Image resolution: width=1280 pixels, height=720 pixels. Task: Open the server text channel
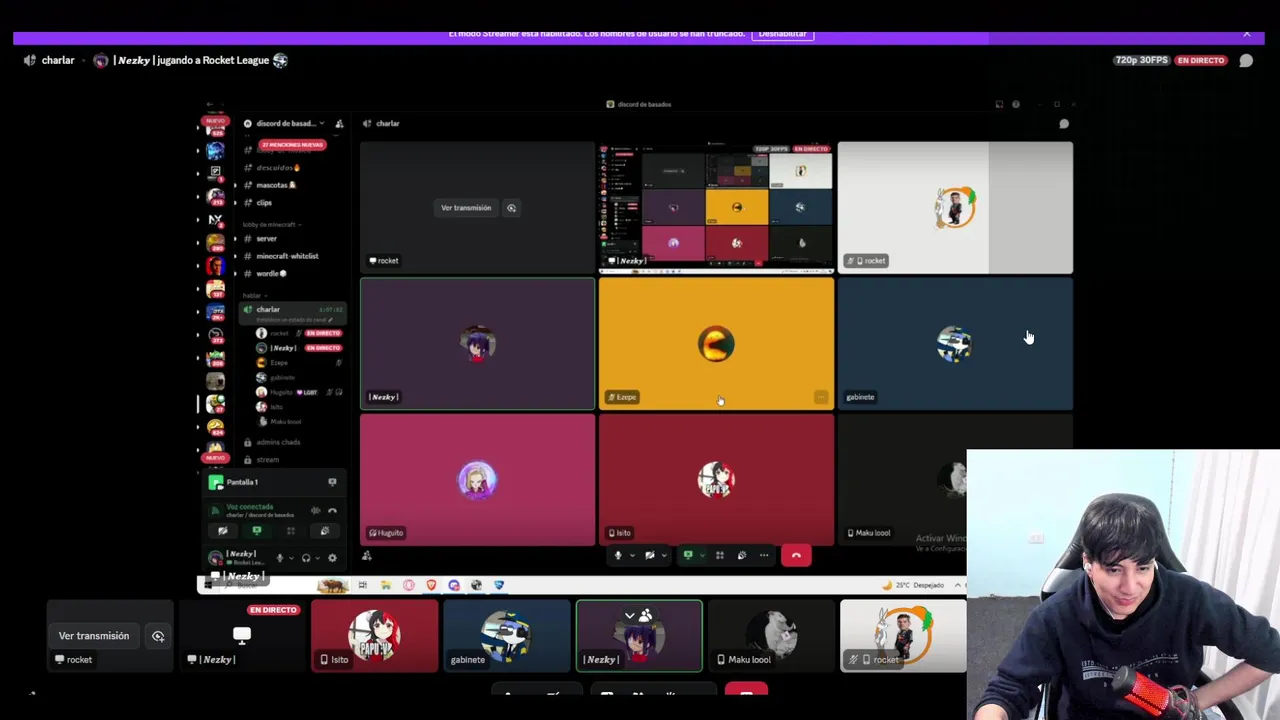pos(266,239)
